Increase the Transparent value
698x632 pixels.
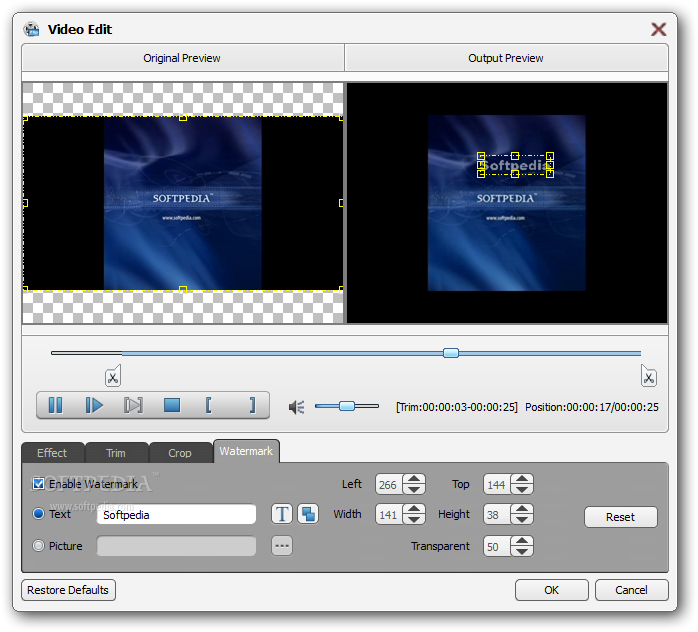coord(522,541)
